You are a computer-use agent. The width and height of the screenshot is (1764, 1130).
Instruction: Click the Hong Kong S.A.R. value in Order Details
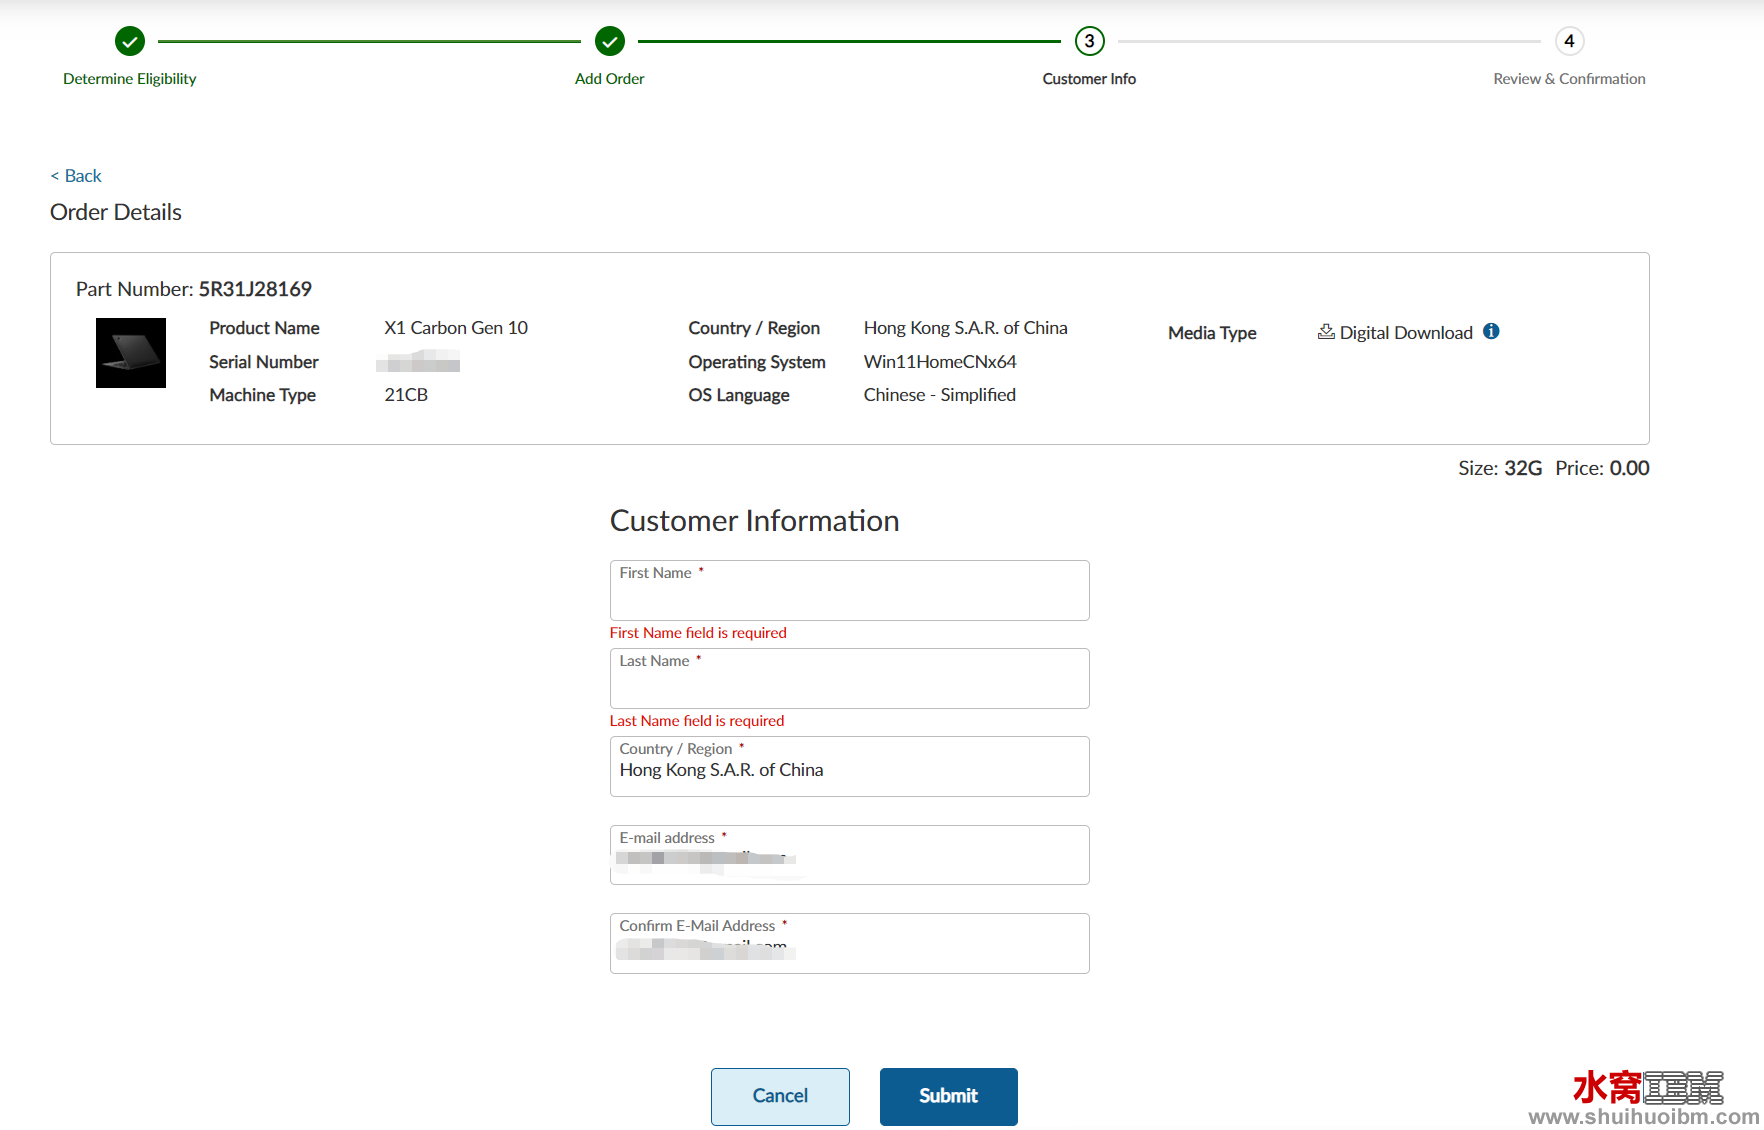click(966, 328)
